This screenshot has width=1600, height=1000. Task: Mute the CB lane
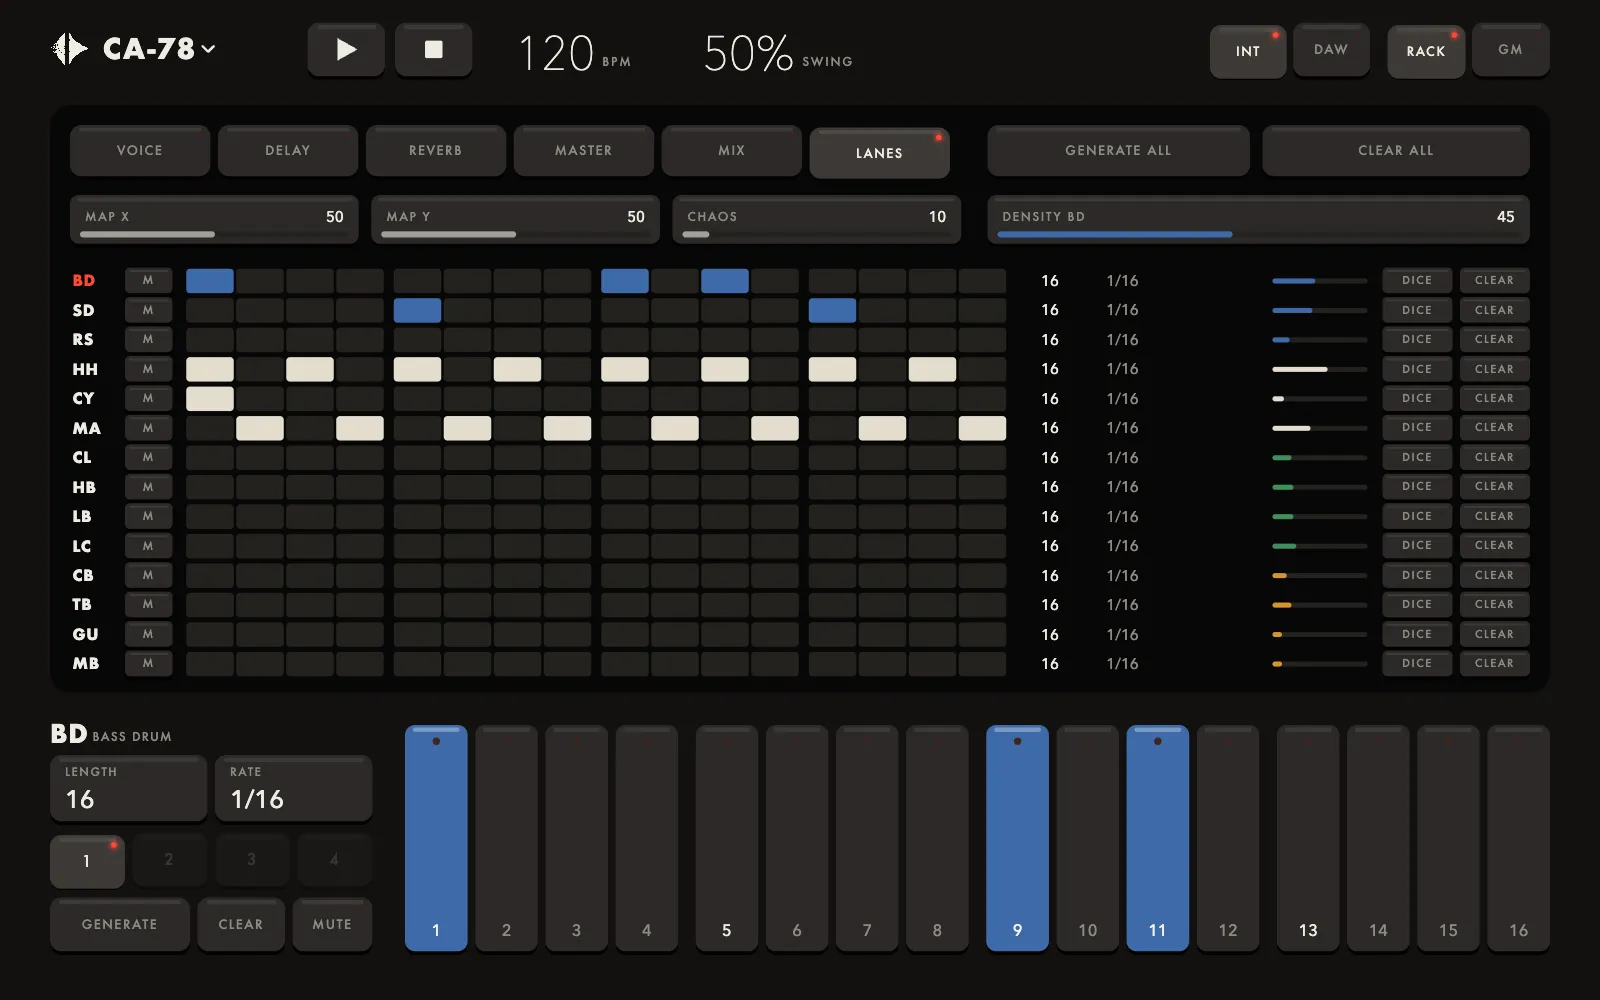coord(148,575)
